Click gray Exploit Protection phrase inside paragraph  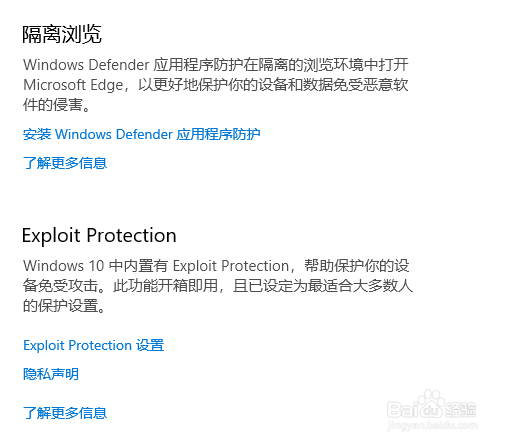pos(231,266)
